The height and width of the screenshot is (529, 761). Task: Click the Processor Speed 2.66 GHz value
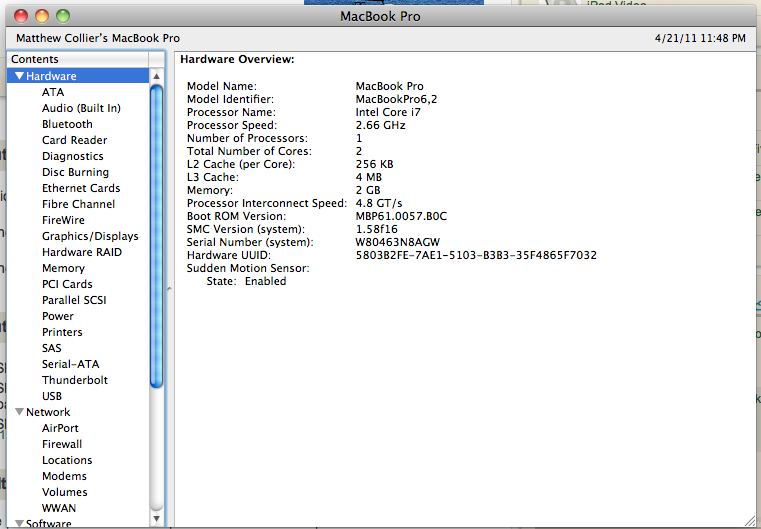pos(380,125)
